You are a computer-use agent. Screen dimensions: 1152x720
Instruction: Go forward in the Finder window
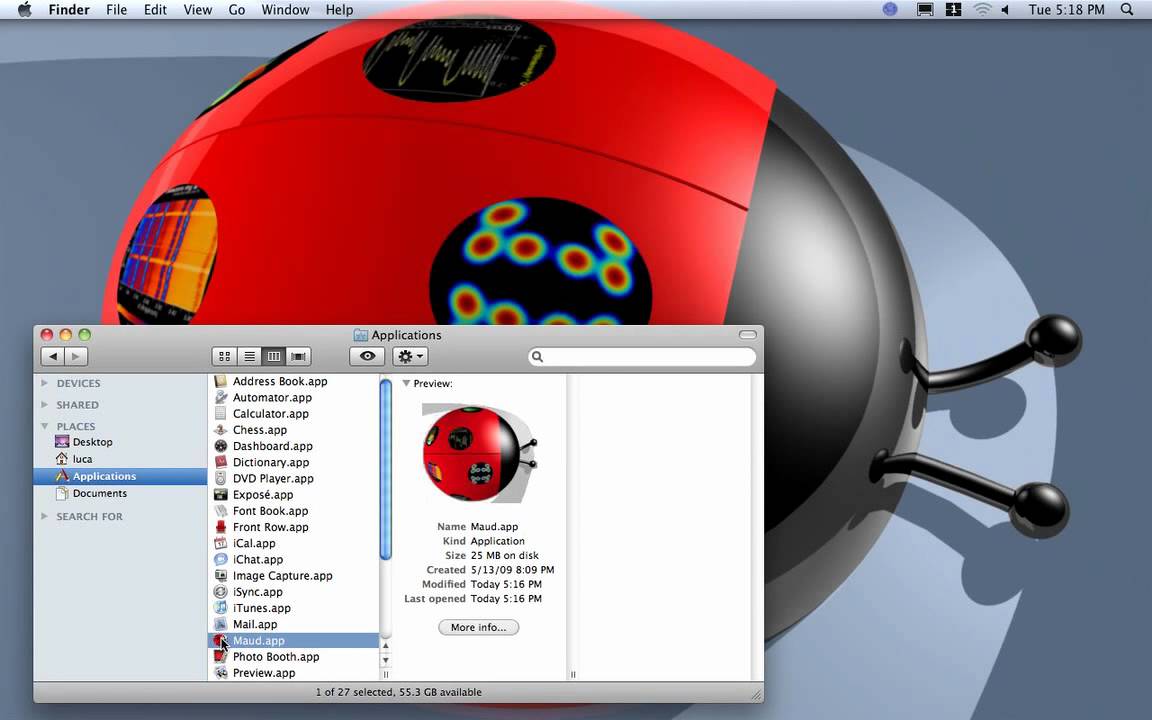pos(76,356)
